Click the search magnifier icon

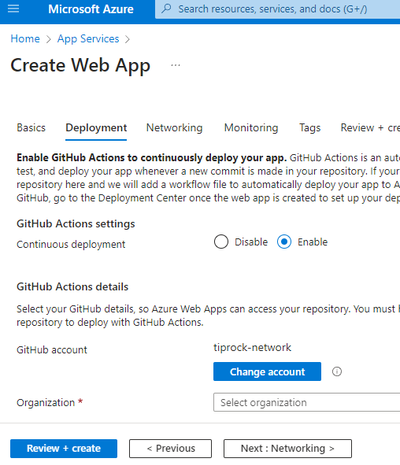pos(166,9)
